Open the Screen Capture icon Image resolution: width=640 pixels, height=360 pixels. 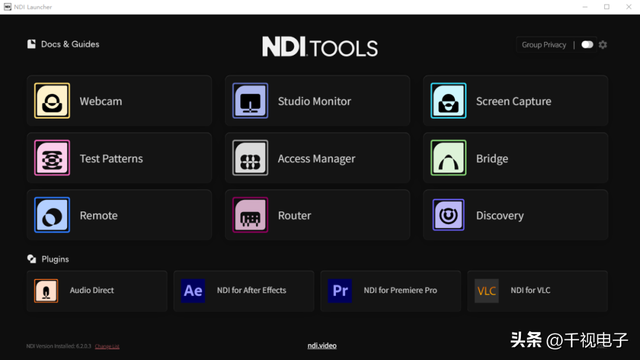point(448,101)
